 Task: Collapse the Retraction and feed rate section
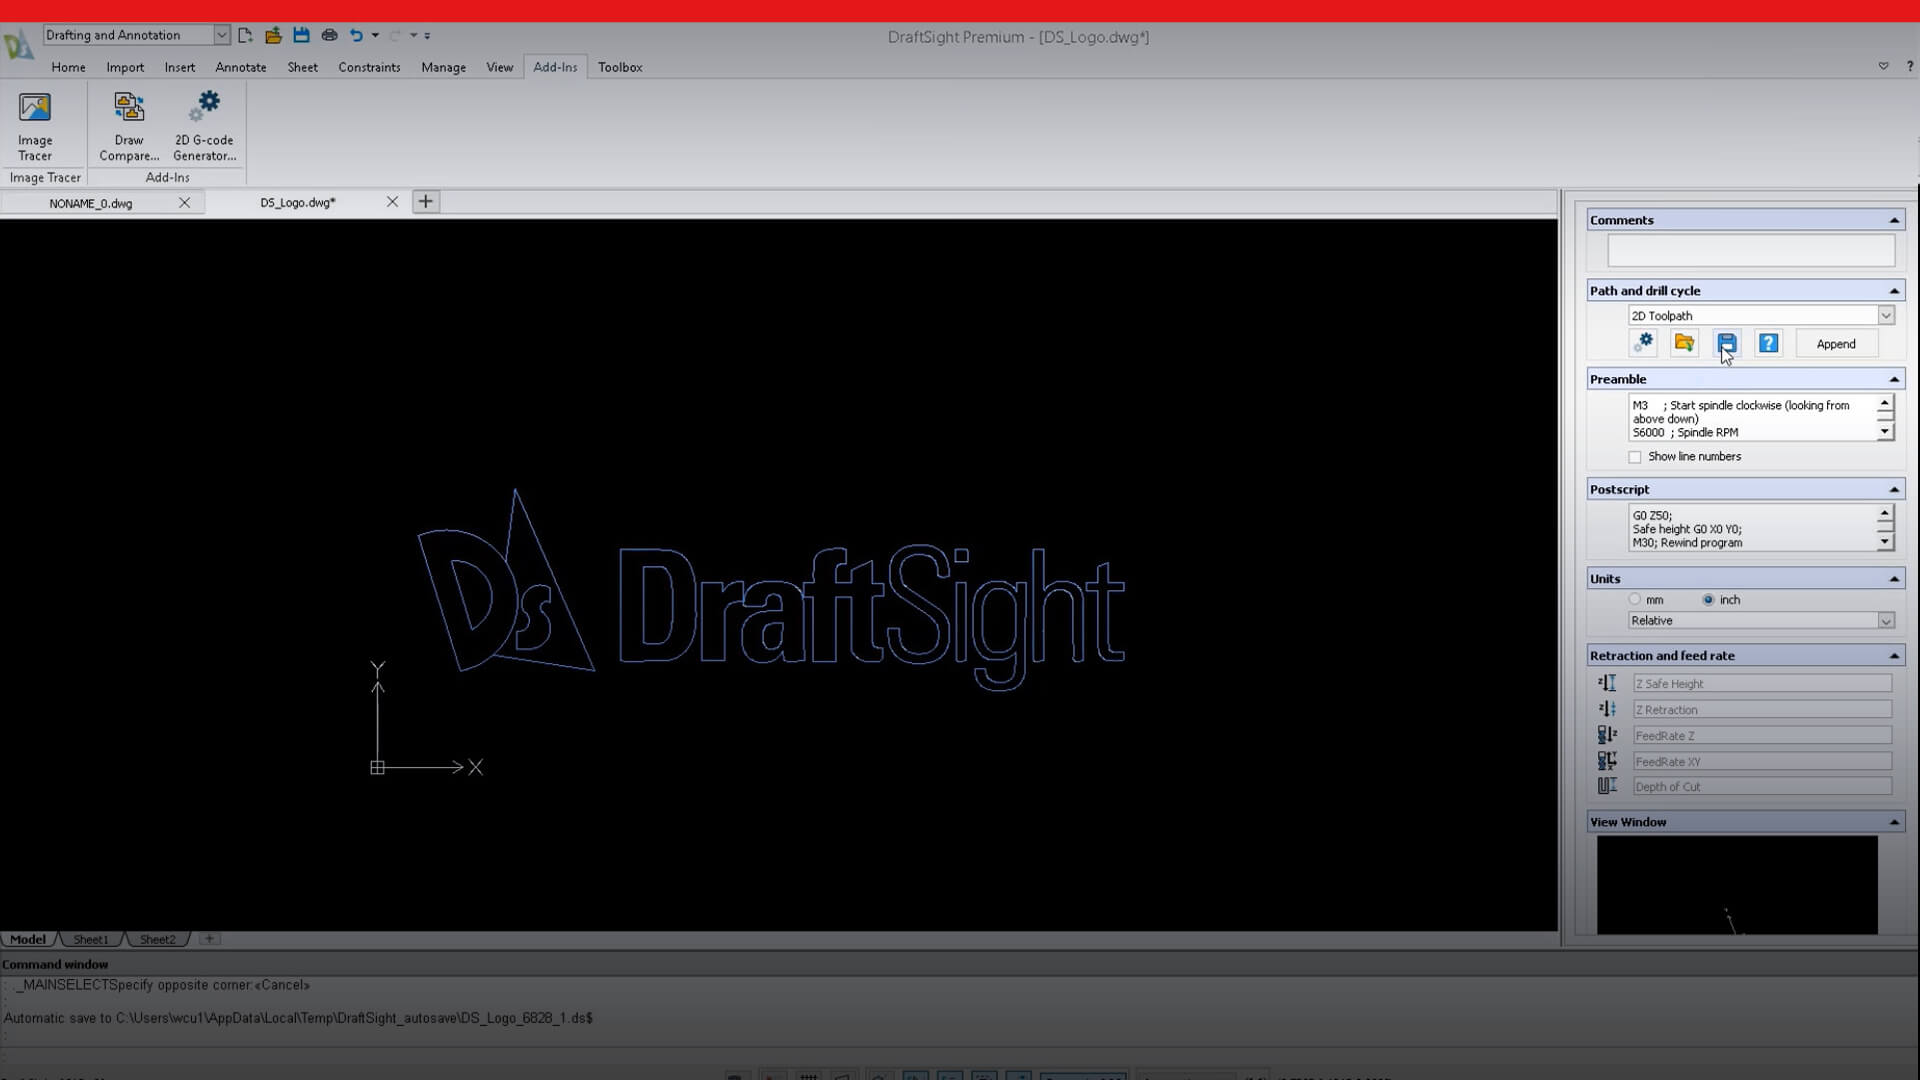1894,656
